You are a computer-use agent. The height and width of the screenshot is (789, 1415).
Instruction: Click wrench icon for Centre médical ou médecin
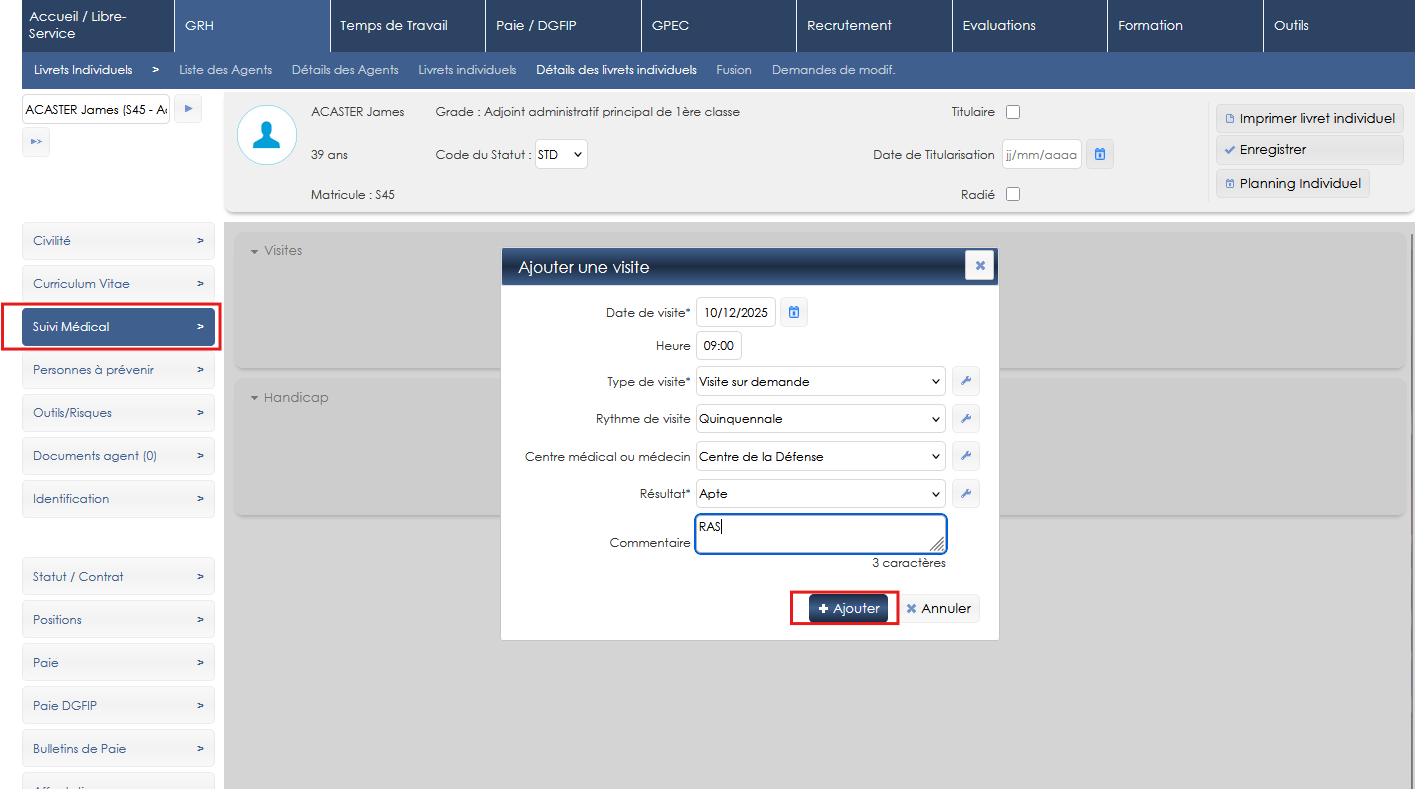pos(965,457)
